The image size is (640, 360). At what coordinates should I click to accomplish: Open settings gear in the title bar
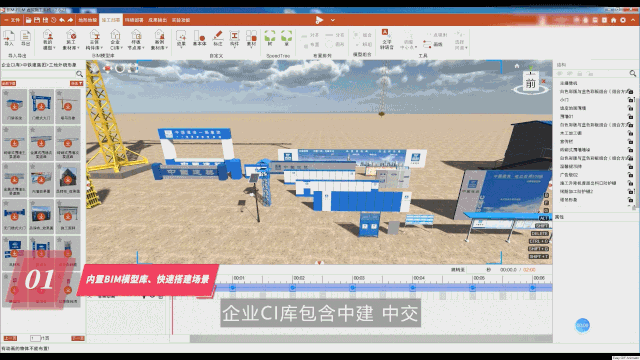[x=623, y=20]
